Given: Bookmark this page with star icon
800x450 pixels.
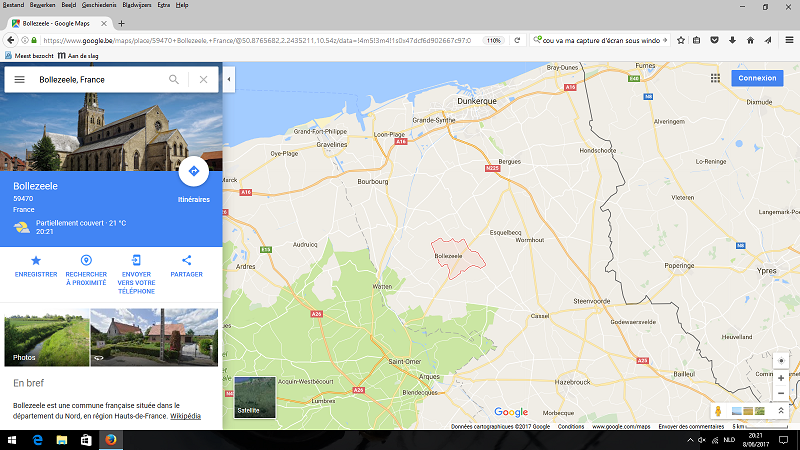Looking at the screenshot, I should pyautogui.click(x=681, y=40).
